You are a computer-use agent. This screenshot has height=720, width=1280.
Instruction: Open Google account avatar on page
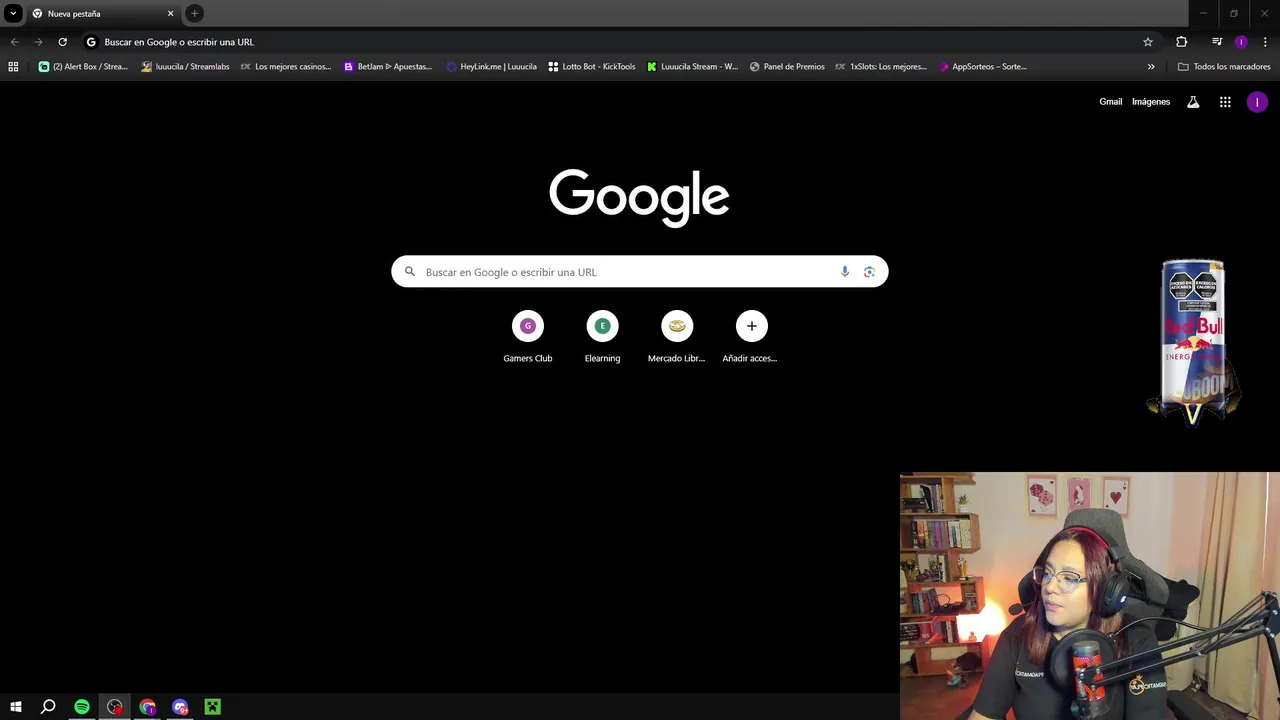tap(1257, 102)
